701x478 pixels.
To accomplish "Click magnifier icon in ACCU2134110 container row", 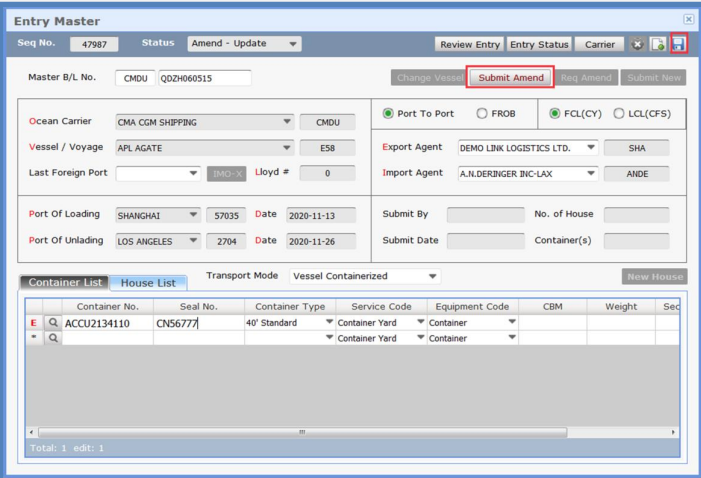I will pyautogui.click(x=53, y=324).
